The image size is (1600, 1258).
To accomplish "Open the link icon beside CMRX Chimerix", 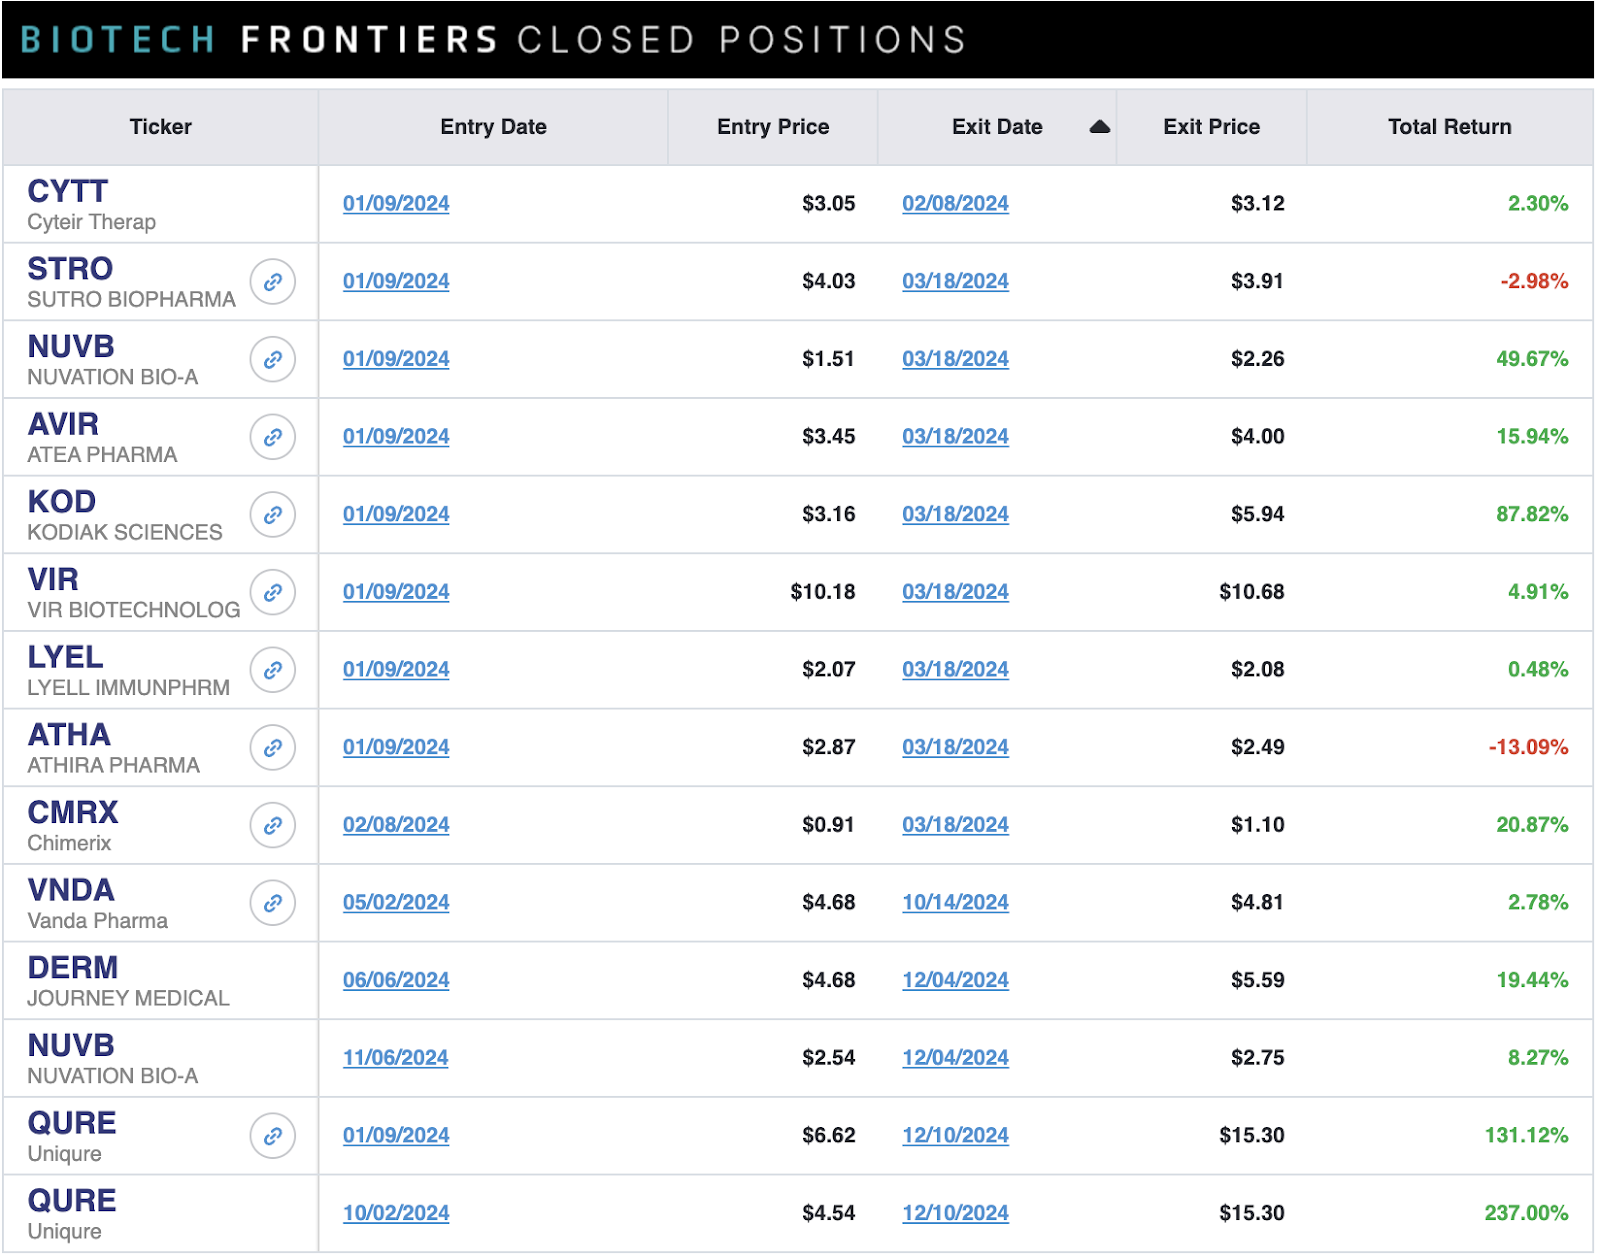I will tap(273, 826).
